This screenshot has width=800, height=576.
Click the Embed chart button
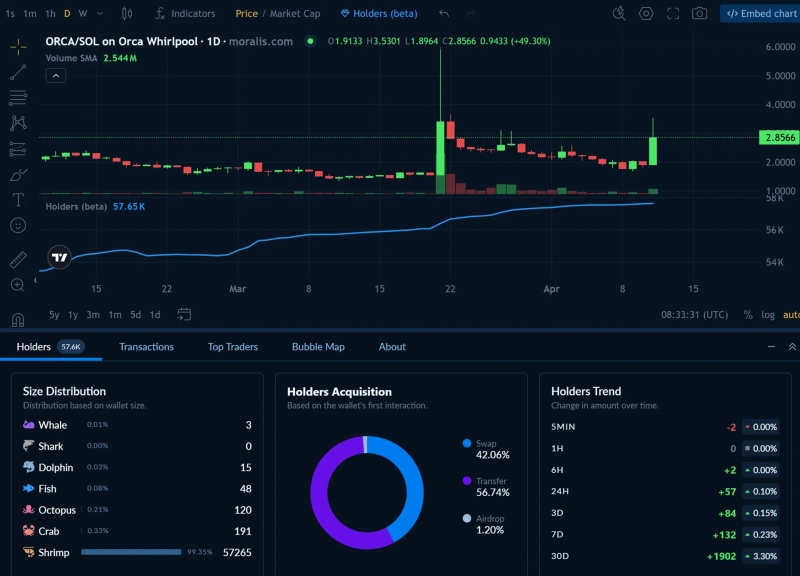(760, 14)
